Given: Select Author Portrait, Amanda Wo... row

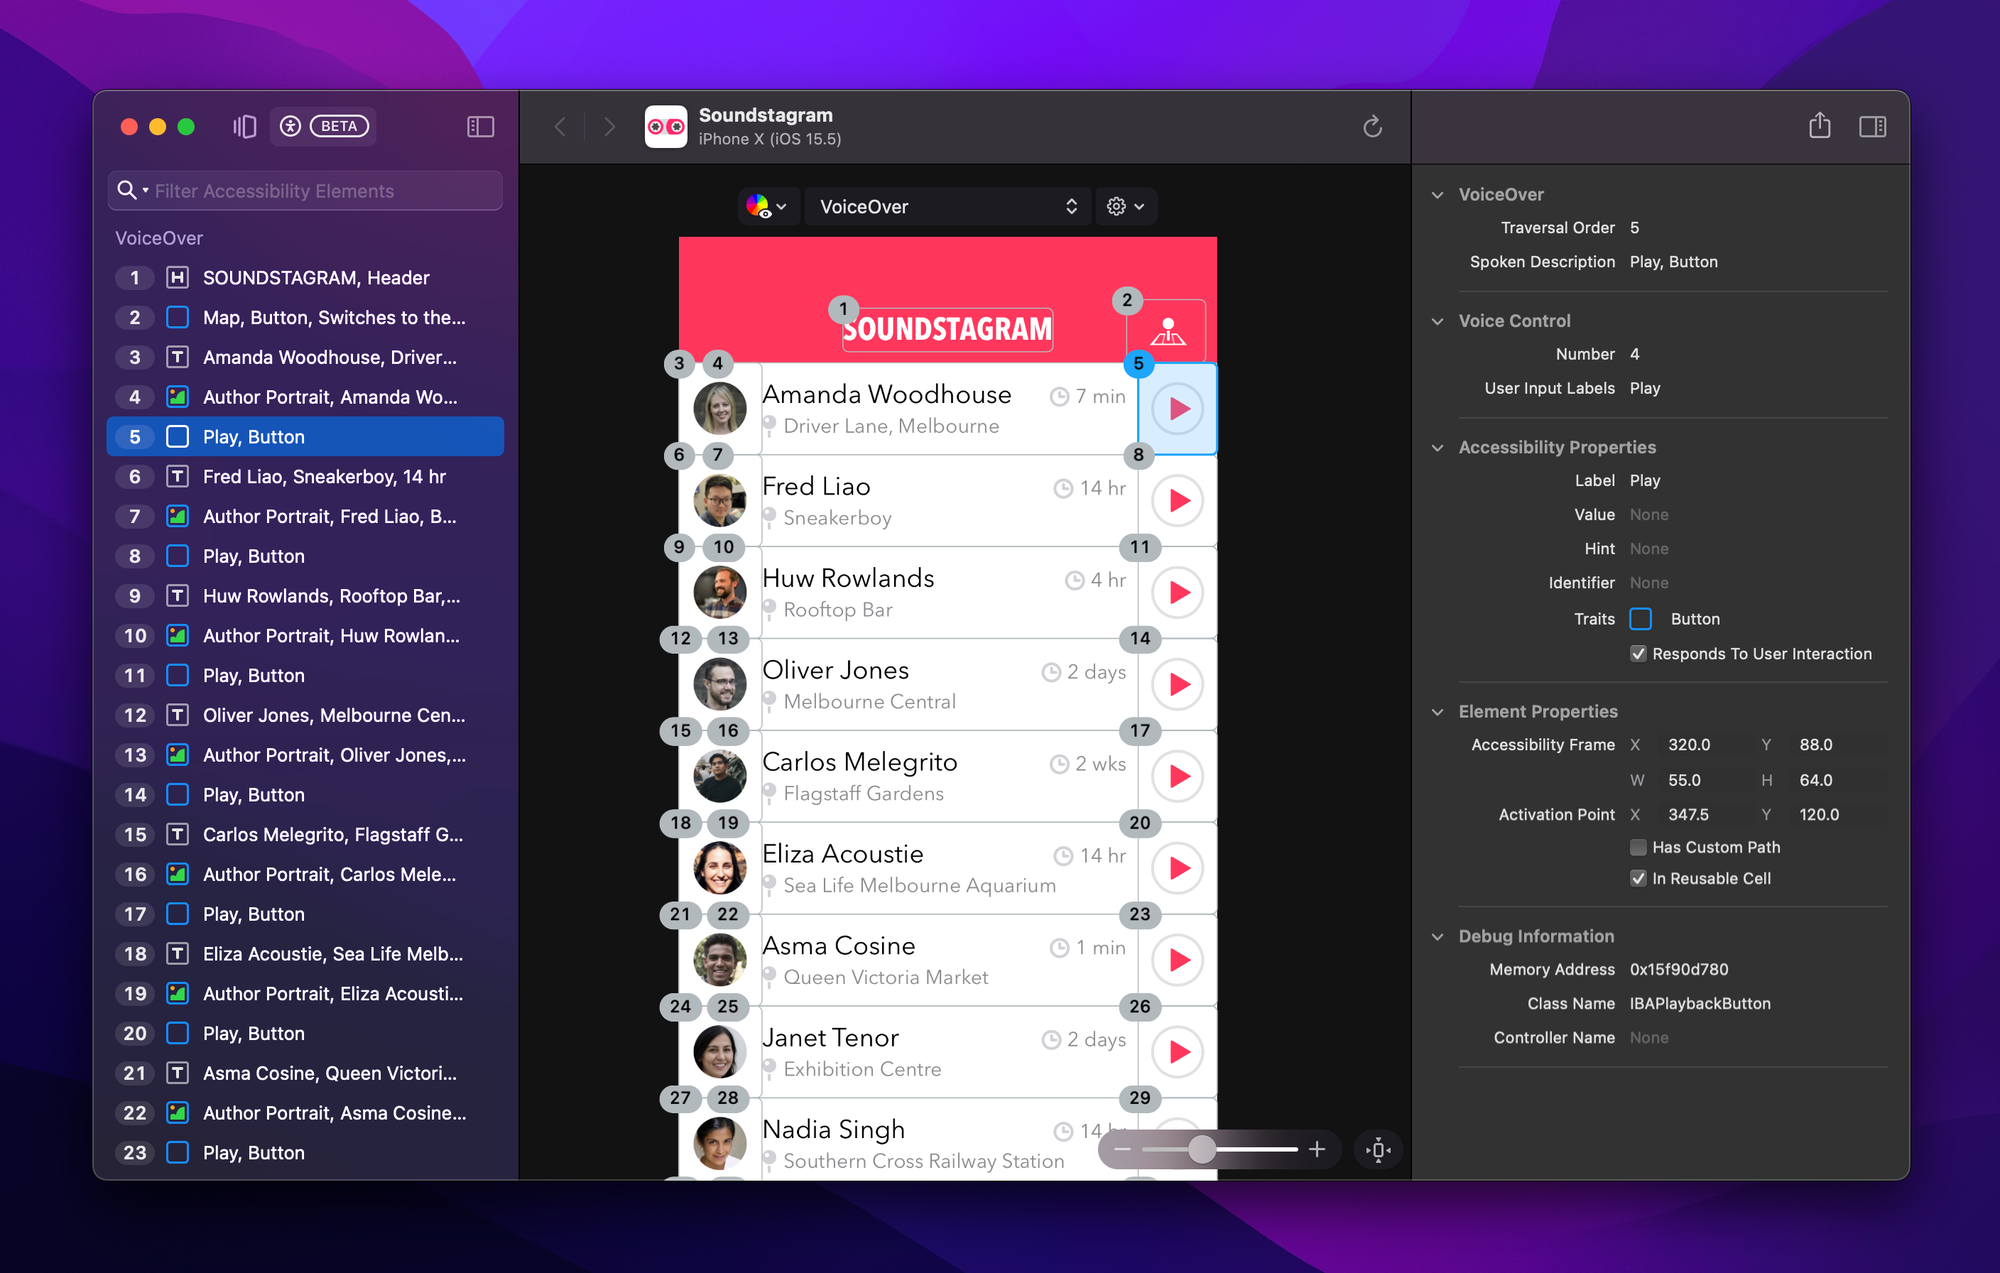Looking at the screenshot, I should coord(305,397).
